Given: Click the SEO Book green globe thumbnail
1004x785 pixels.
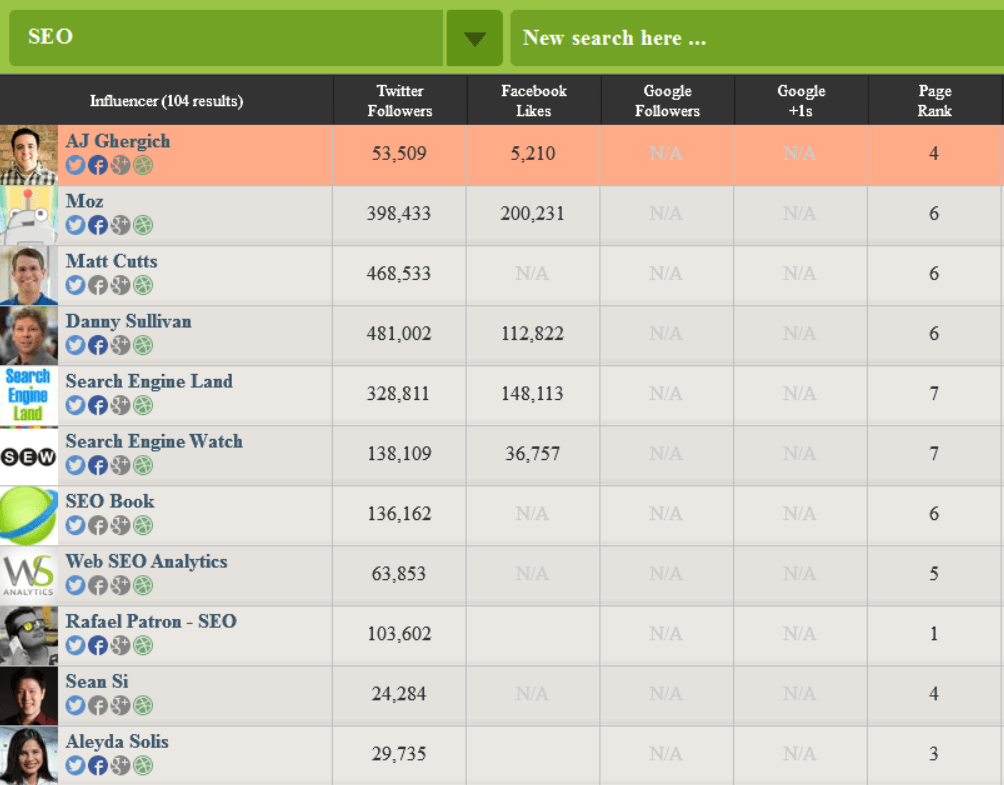Looking at the screenshot, I should coord(29,516).
